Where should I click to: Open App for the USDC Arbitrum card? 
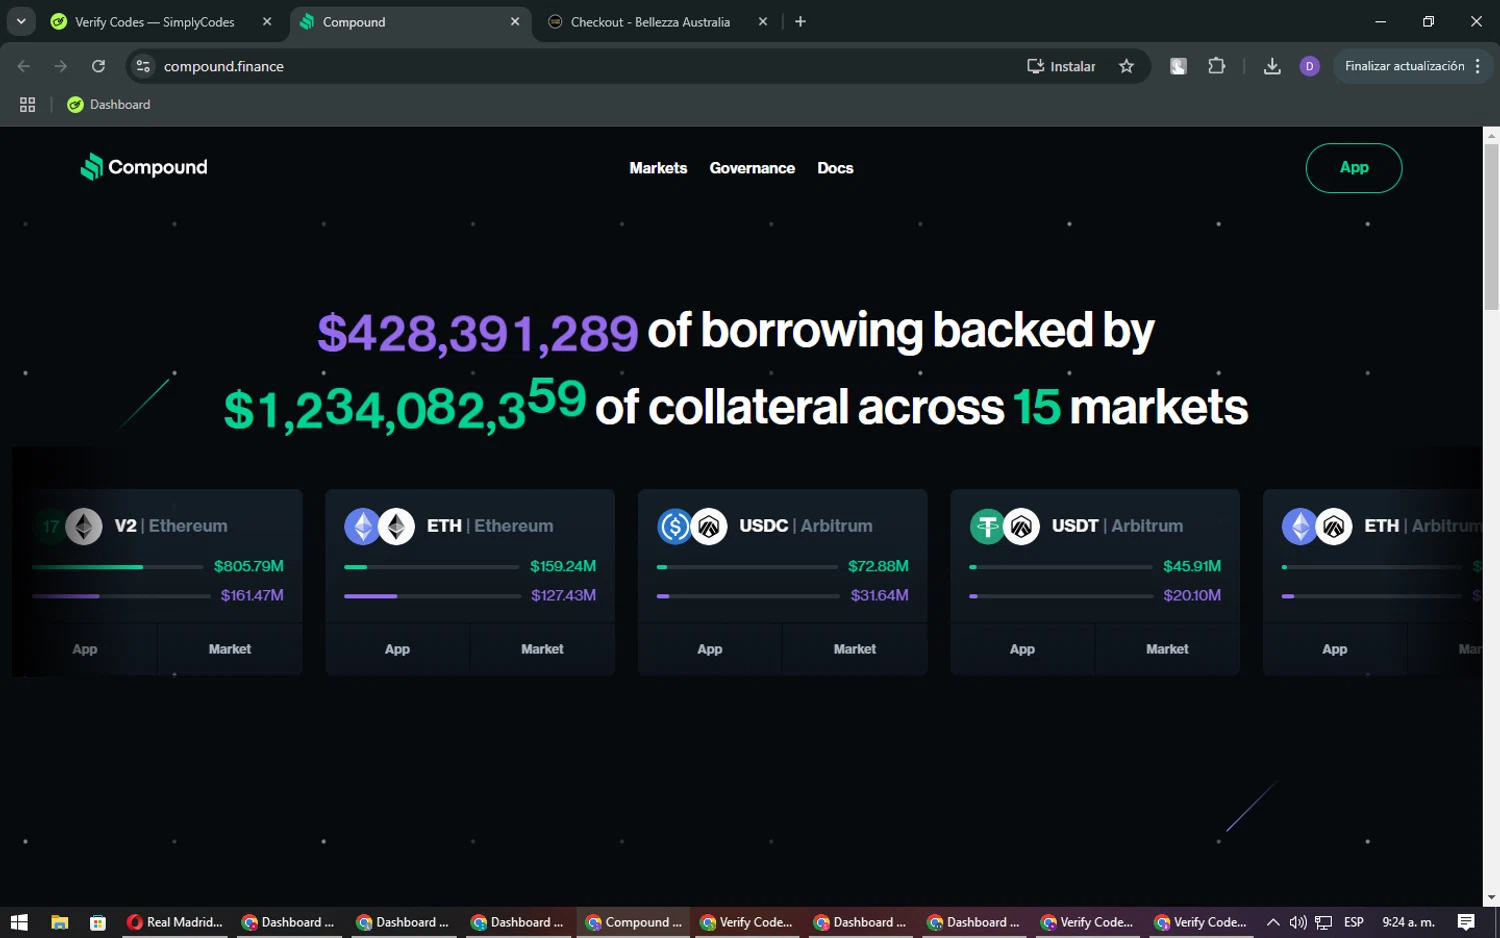click(x=710, y=649)
